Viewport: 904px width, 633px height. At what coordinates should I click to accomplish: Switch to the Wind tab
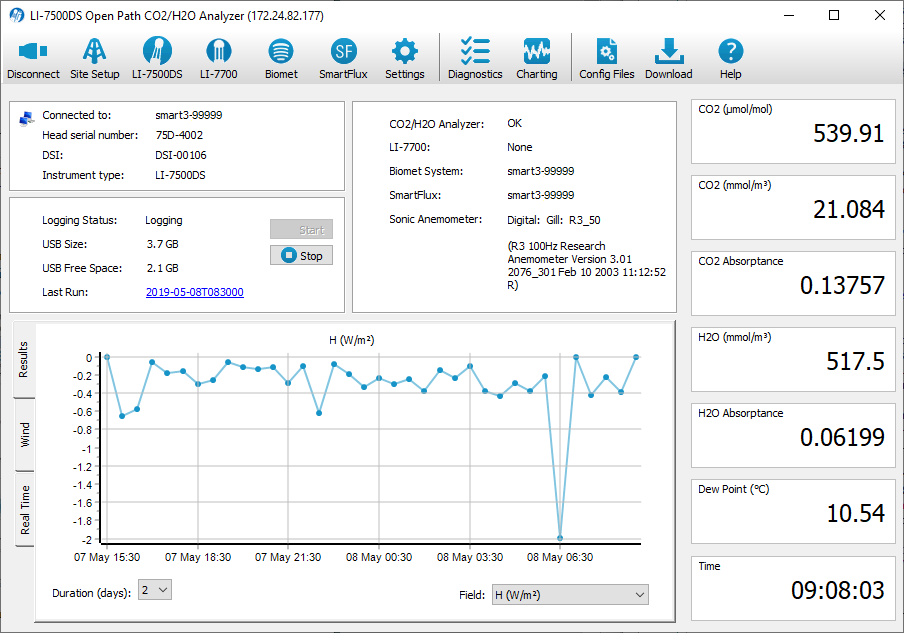pyautogui.click(x=24, y=435)
